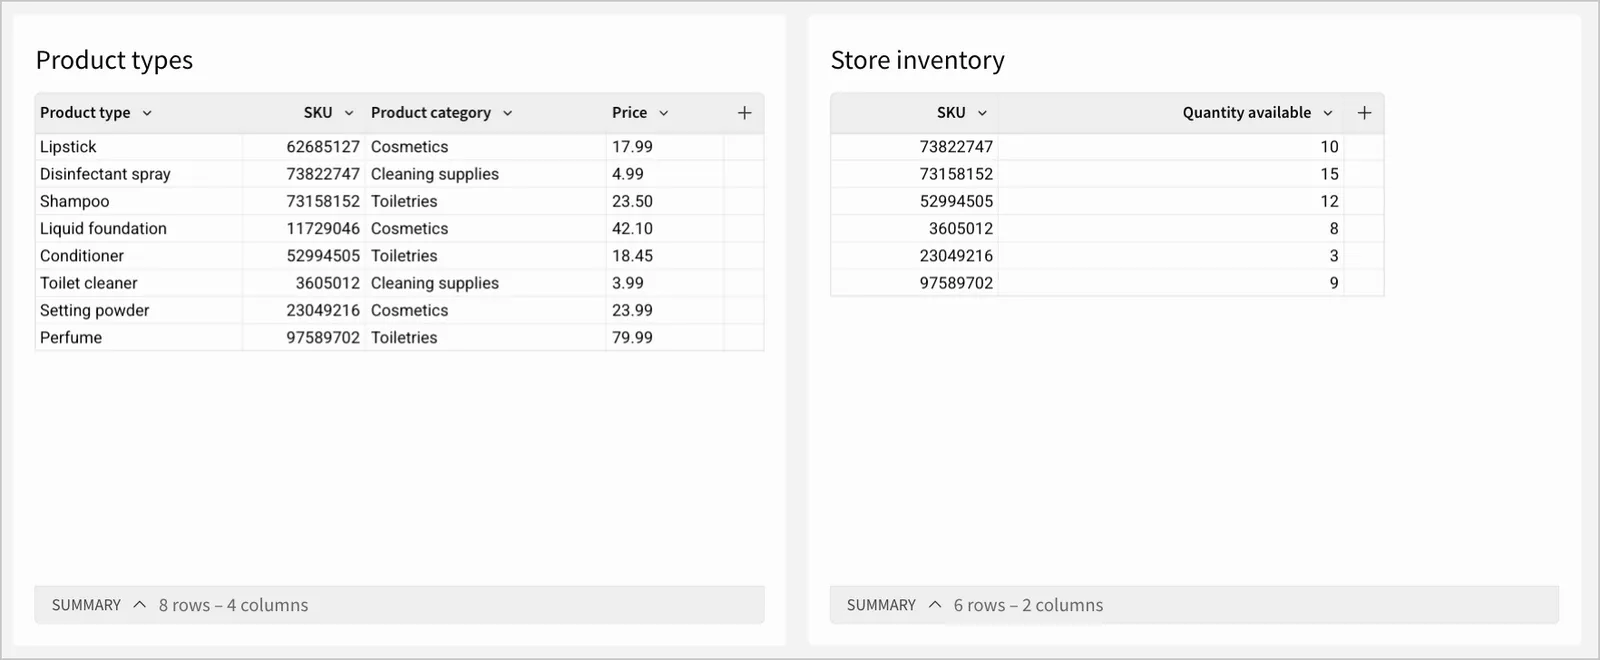Viewport: 1600px width, 660px height.
Task: Click the Lipstick cell
Action: tap(138, 147)
